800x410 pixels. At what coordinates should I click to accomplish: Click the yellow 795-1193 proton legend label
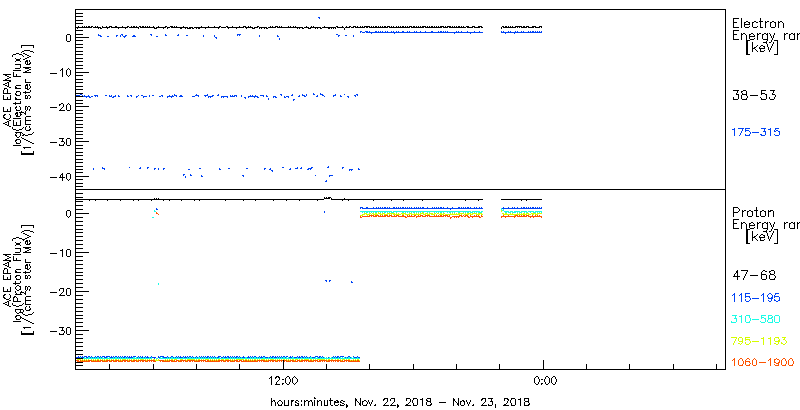point(760,341)
